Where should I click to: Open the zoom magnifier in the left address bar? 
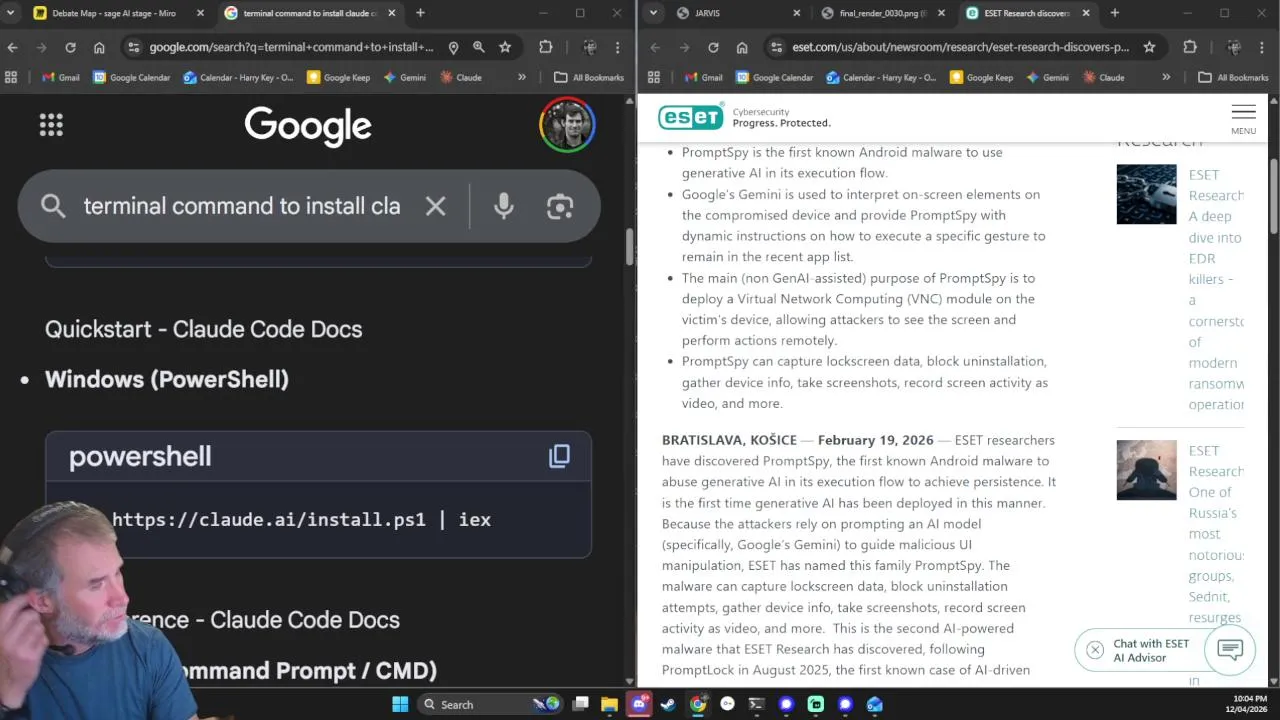[x=479, y=47]
